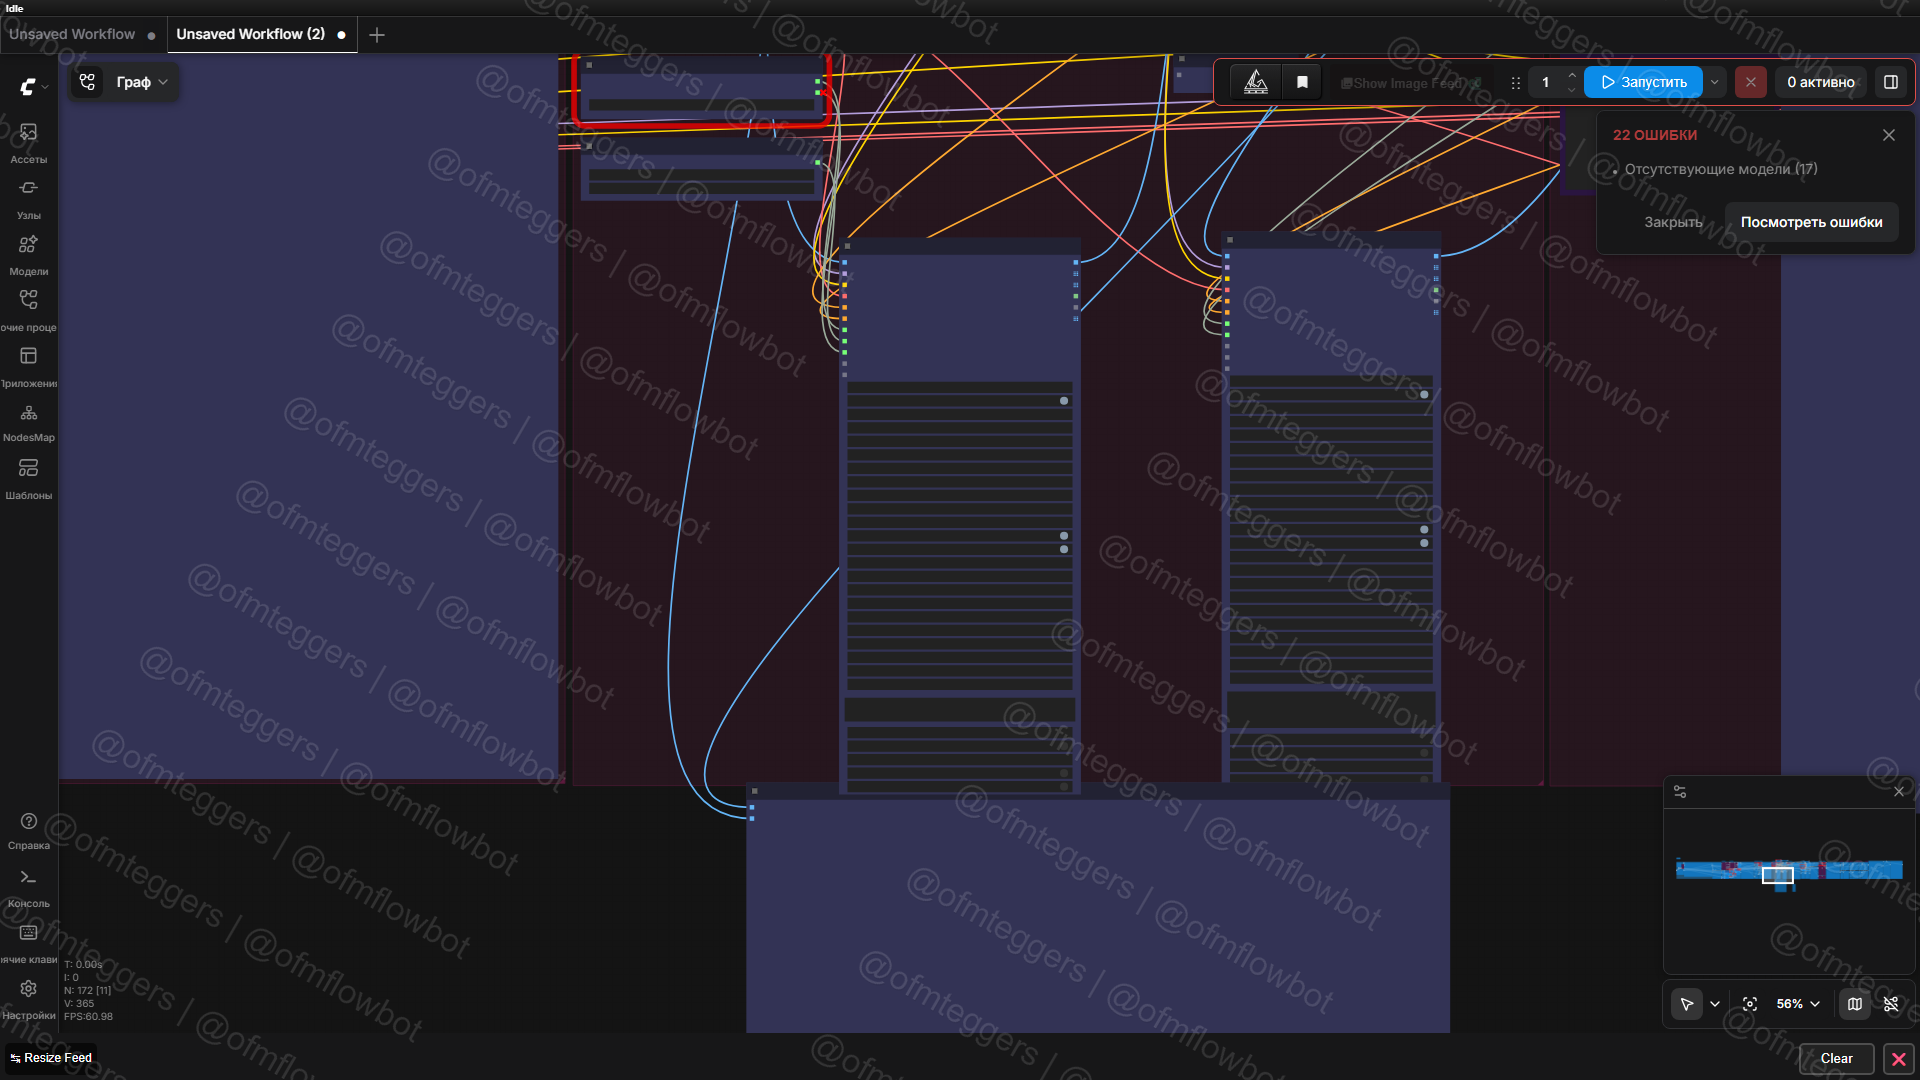Expand the Запустить run options arrow
Image resolution: width=1920 pixels, height=1080 pixels.
click(x=1715, y=82)
